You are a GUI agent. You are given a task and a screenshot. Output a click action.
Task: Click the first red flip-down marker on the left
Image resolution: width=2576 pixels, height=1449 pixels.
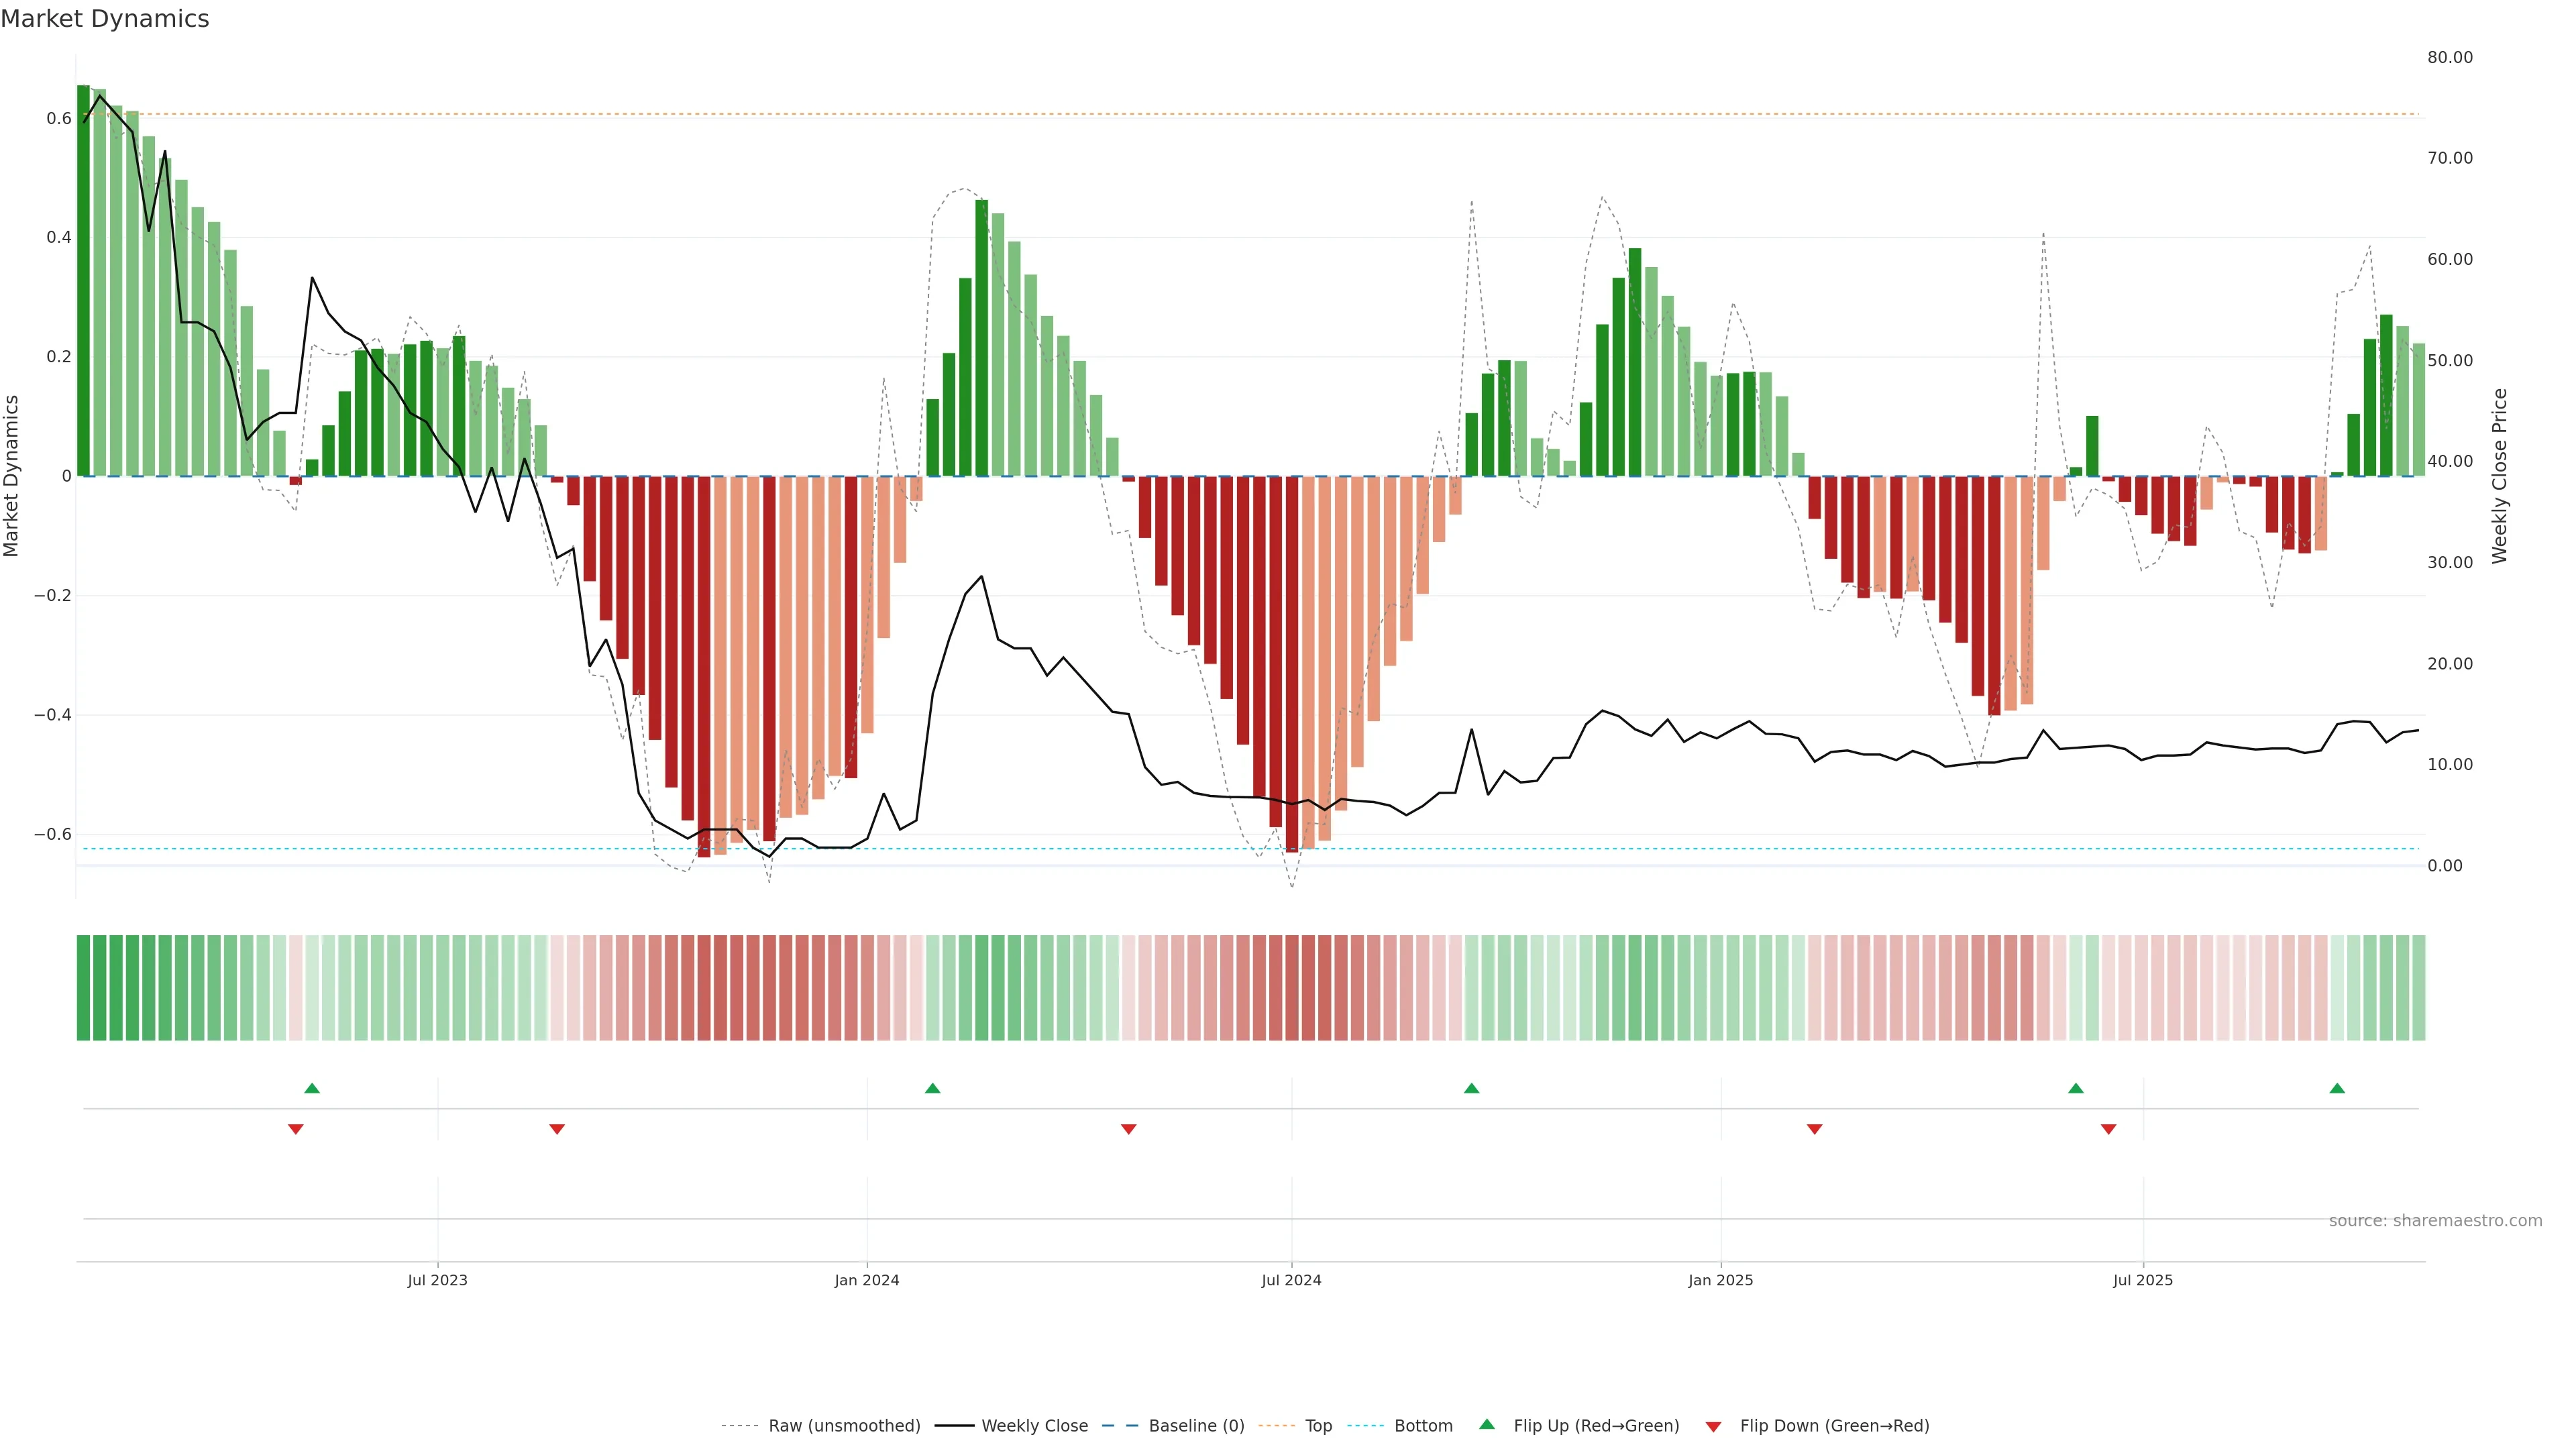pyautogui.click(x=296, y=1129)
